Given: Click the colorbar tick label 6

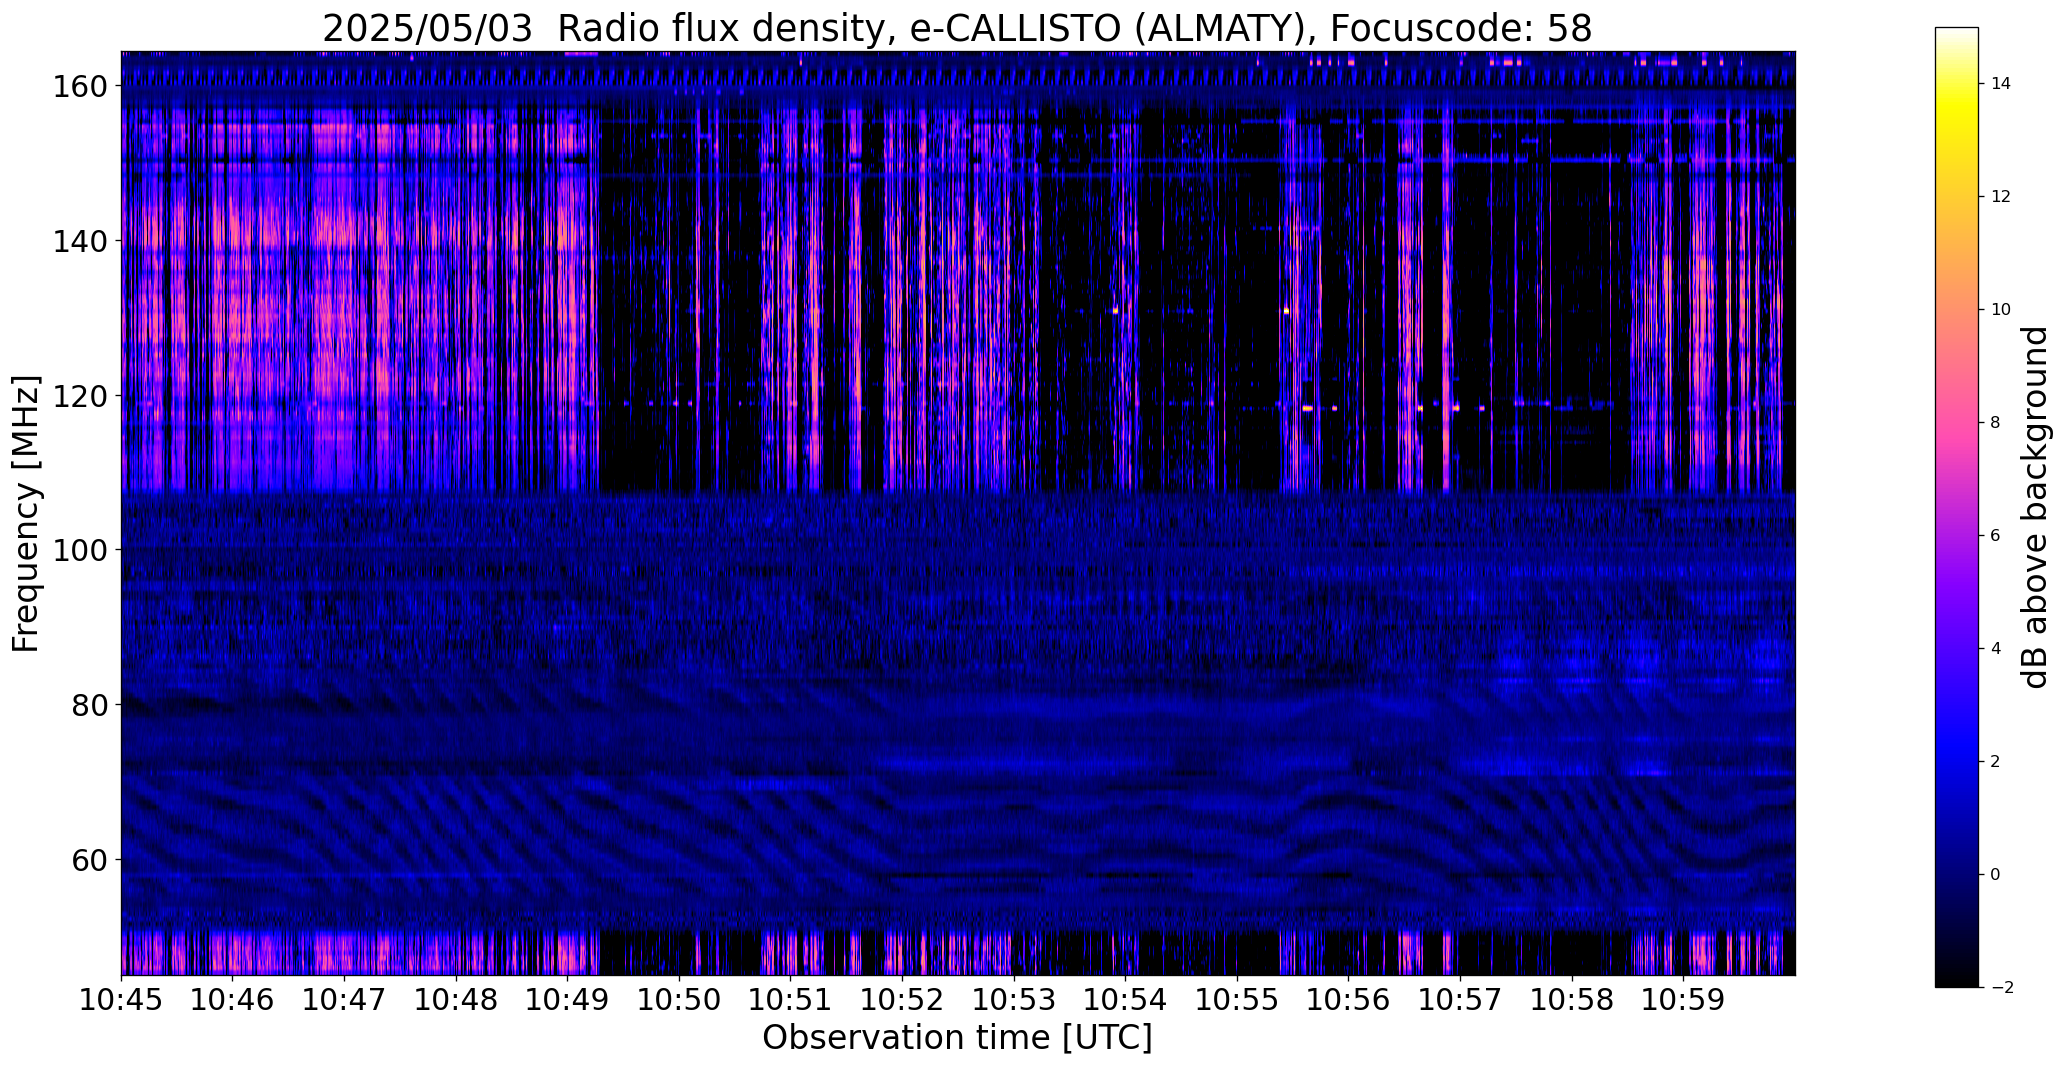Looking at the screenshot, I should [1996, 536].
